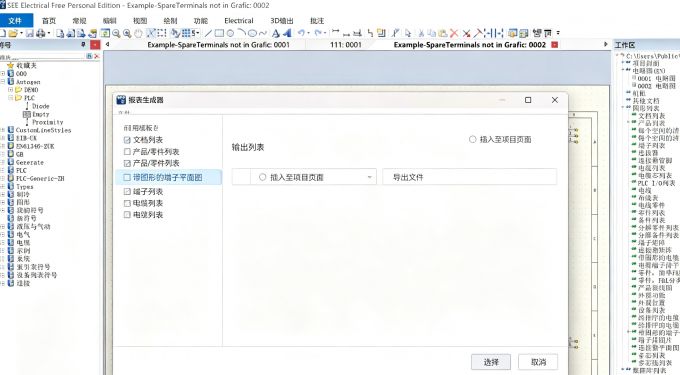Close the left symbol panel
Screen dimensions: 680x375
pyautogui.click(x=95, y=45)
